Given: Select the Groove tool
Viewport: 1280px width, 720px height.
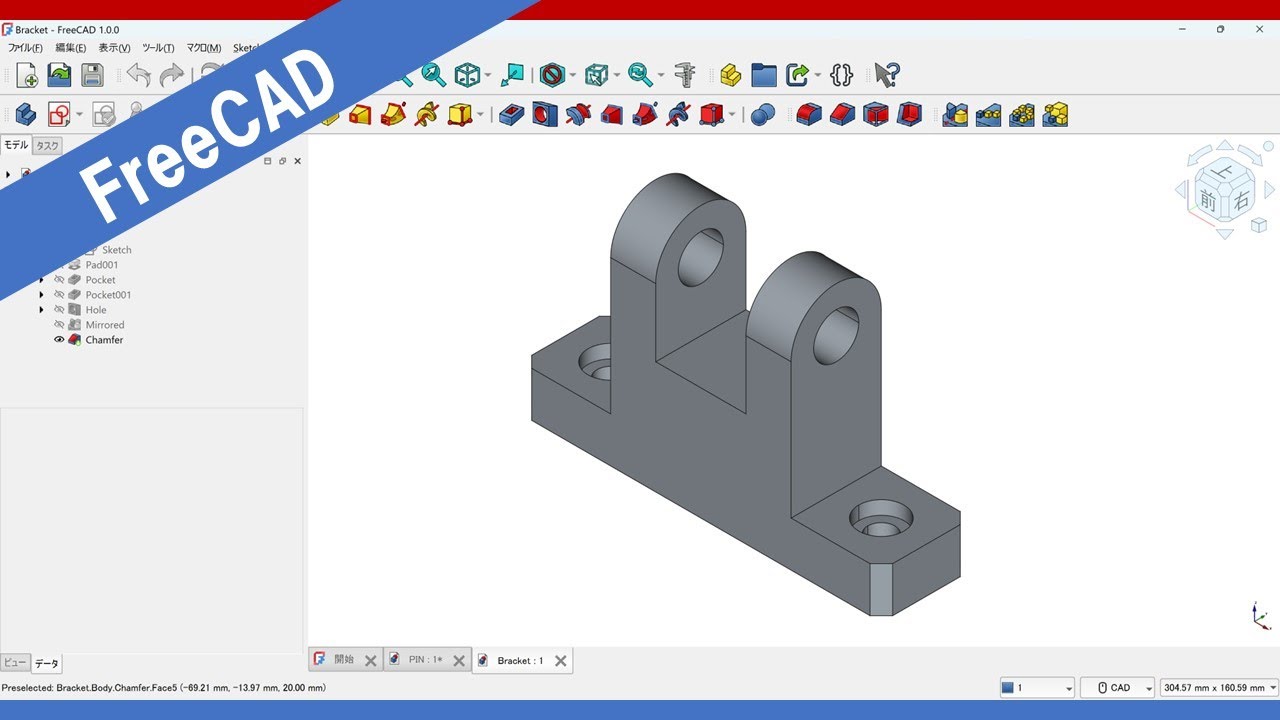Looking at the screenshot, I should click(578, 114).
